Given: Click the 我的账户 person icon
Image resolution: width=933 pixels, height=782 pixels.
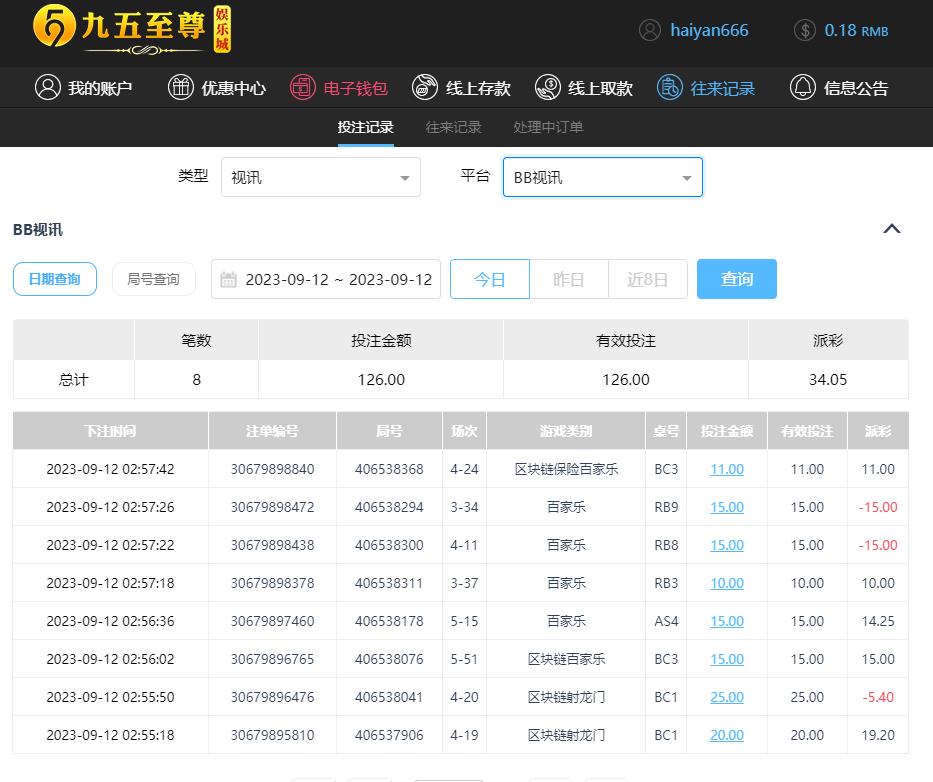Looking at the screenshot, I should coord(47,88).
